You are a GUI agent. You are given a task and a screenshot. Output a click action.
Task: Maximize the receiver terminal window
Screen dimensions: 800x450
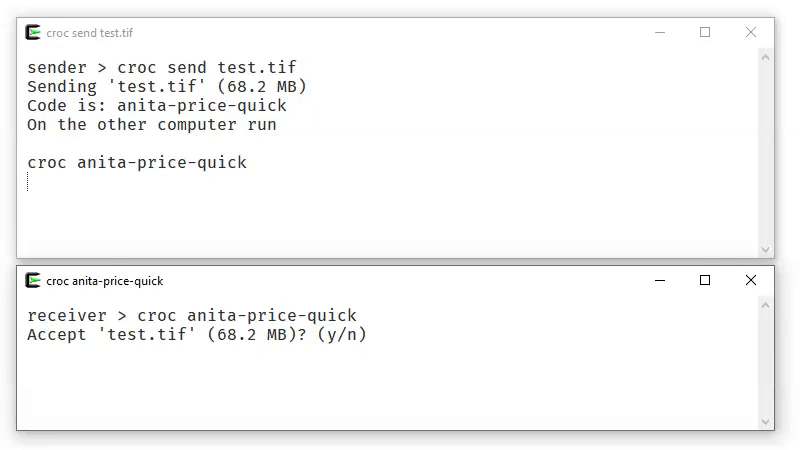coord(705,281)
